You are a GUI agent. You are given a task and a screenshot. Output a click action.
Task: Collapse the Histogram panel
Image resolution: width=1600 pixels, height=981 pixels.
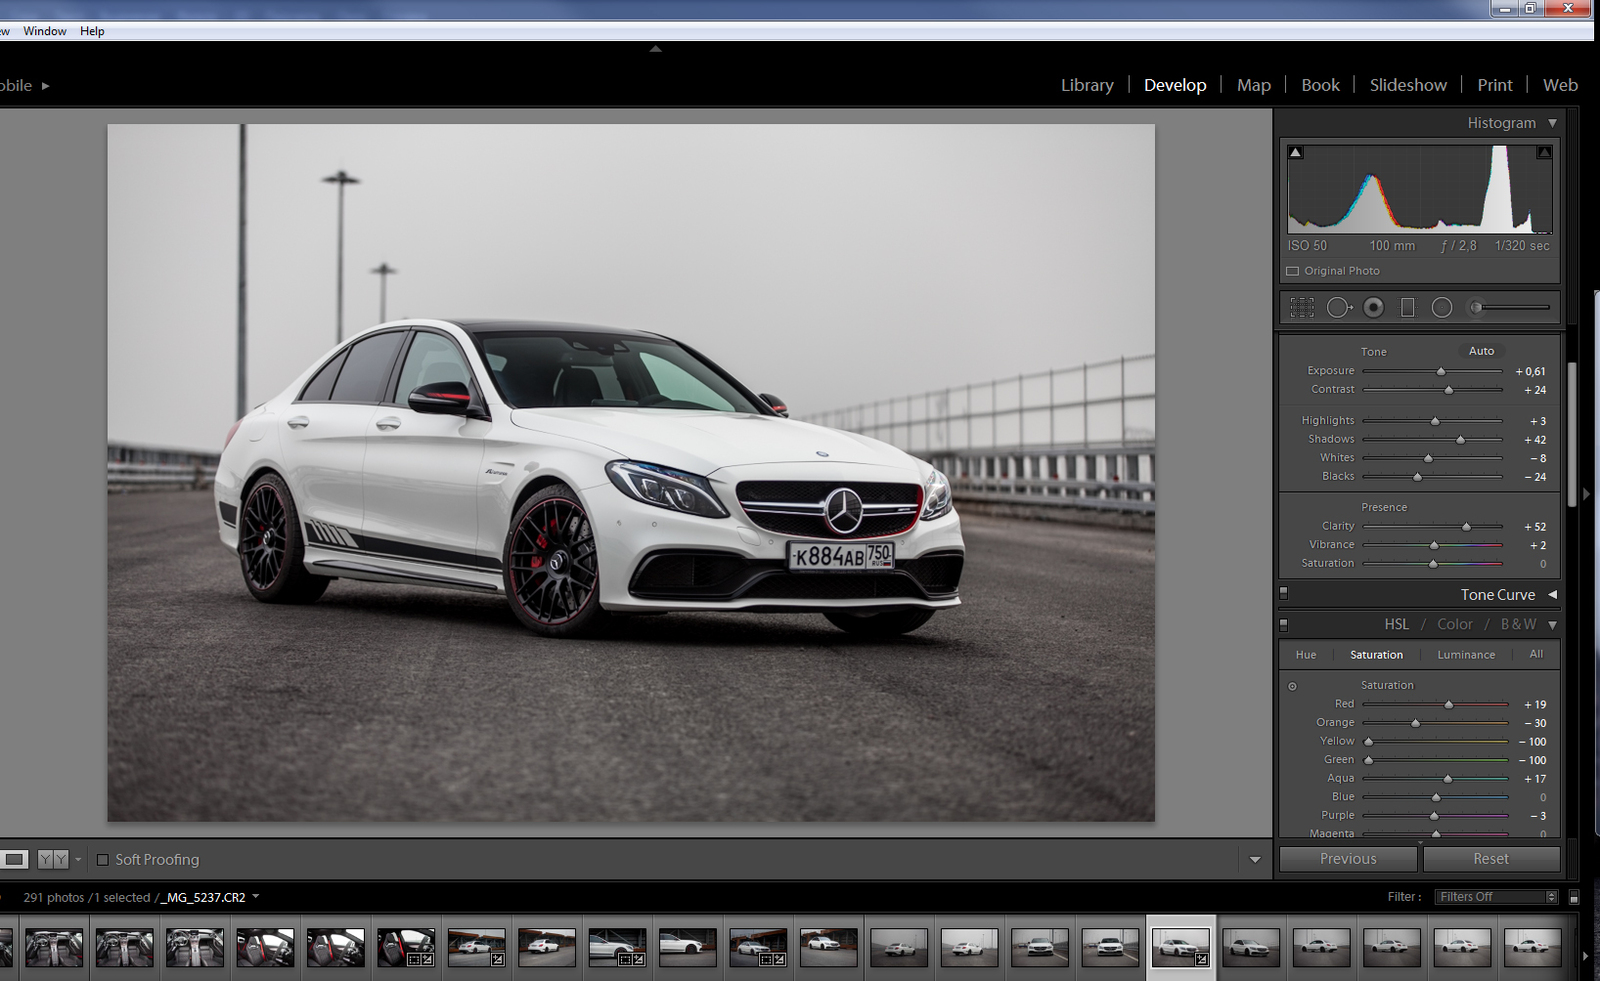pyautogui.click(x=1553, y=123)
